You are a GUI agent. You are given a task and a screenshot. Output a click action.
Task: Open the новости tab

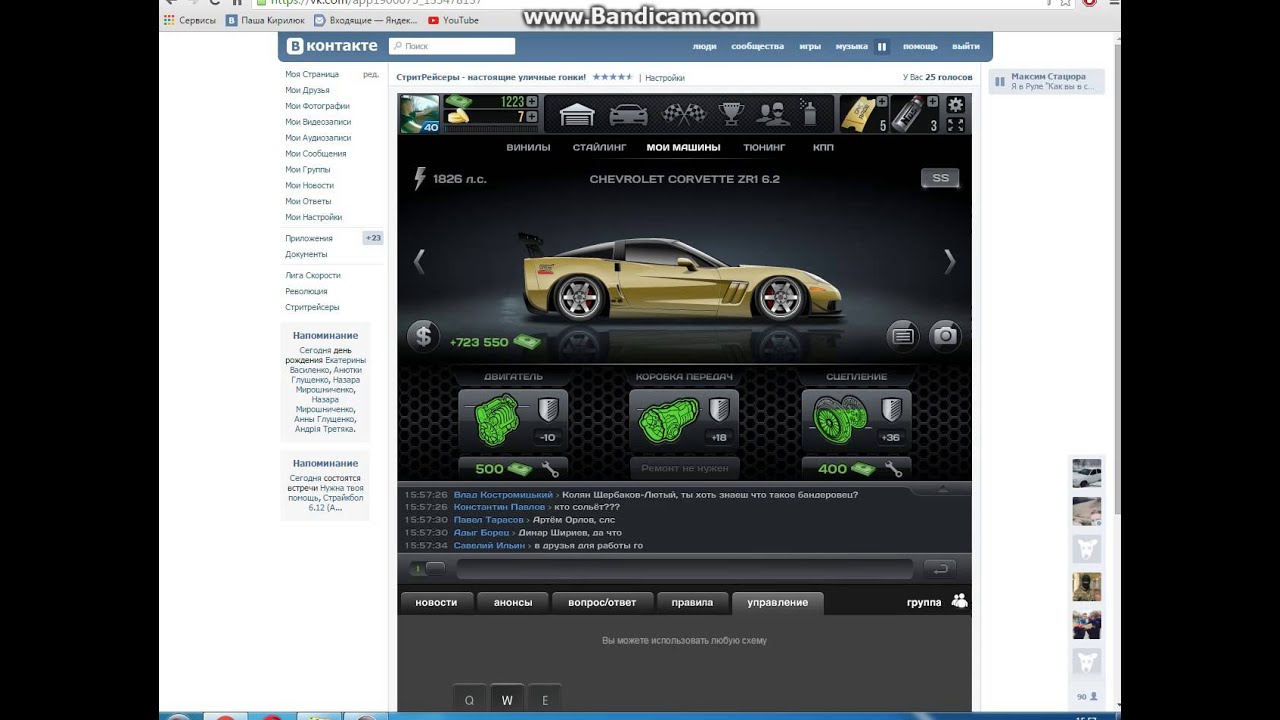(436, 602)
